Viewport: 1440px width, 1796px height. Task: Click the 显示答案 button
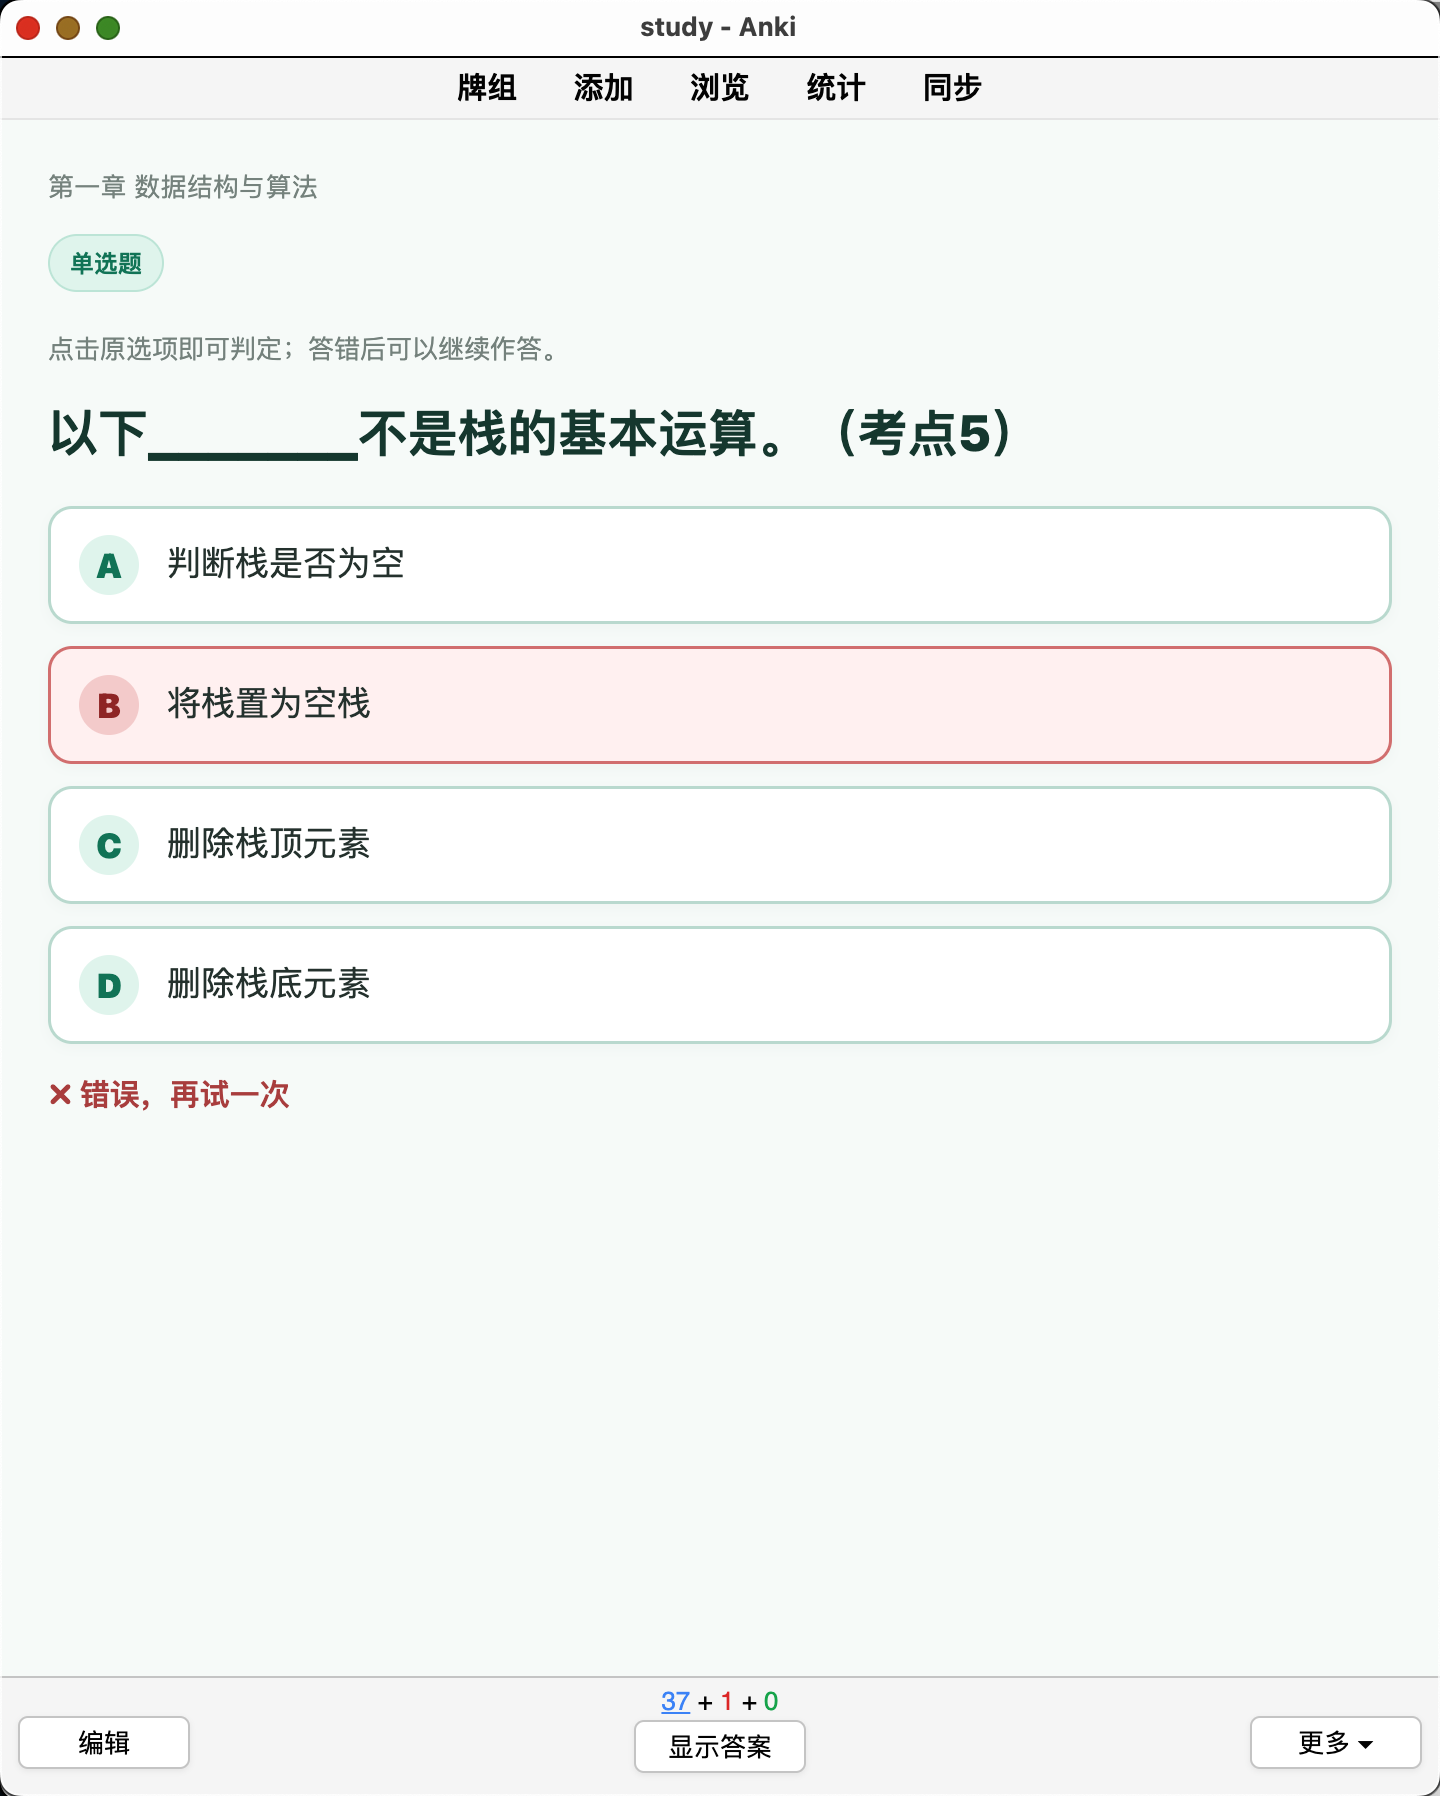pyautogui.click(x=720, y=1746)
